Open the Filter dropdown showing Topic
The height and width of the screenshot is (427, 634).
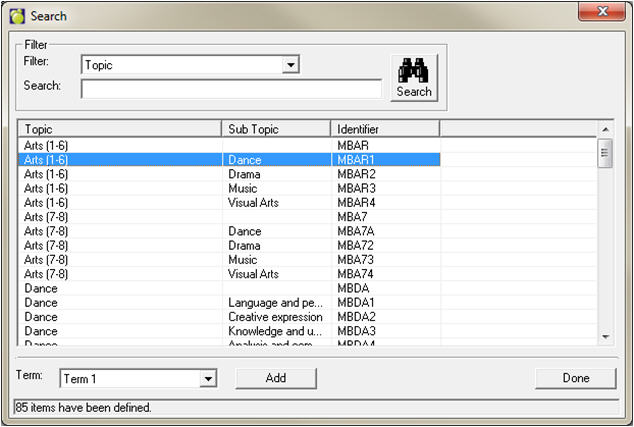(x=290, y=65)
